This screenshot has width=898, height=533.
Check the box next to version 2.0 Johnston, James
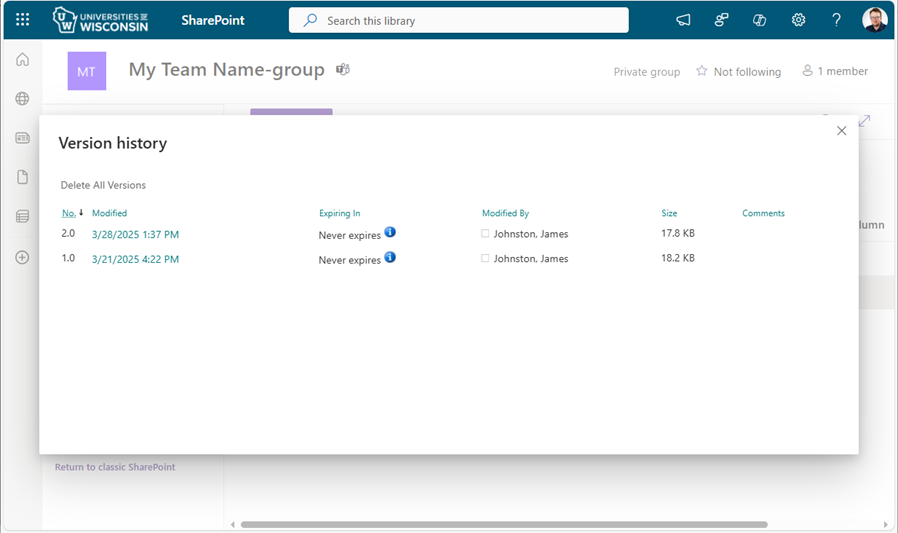point(485,234)
